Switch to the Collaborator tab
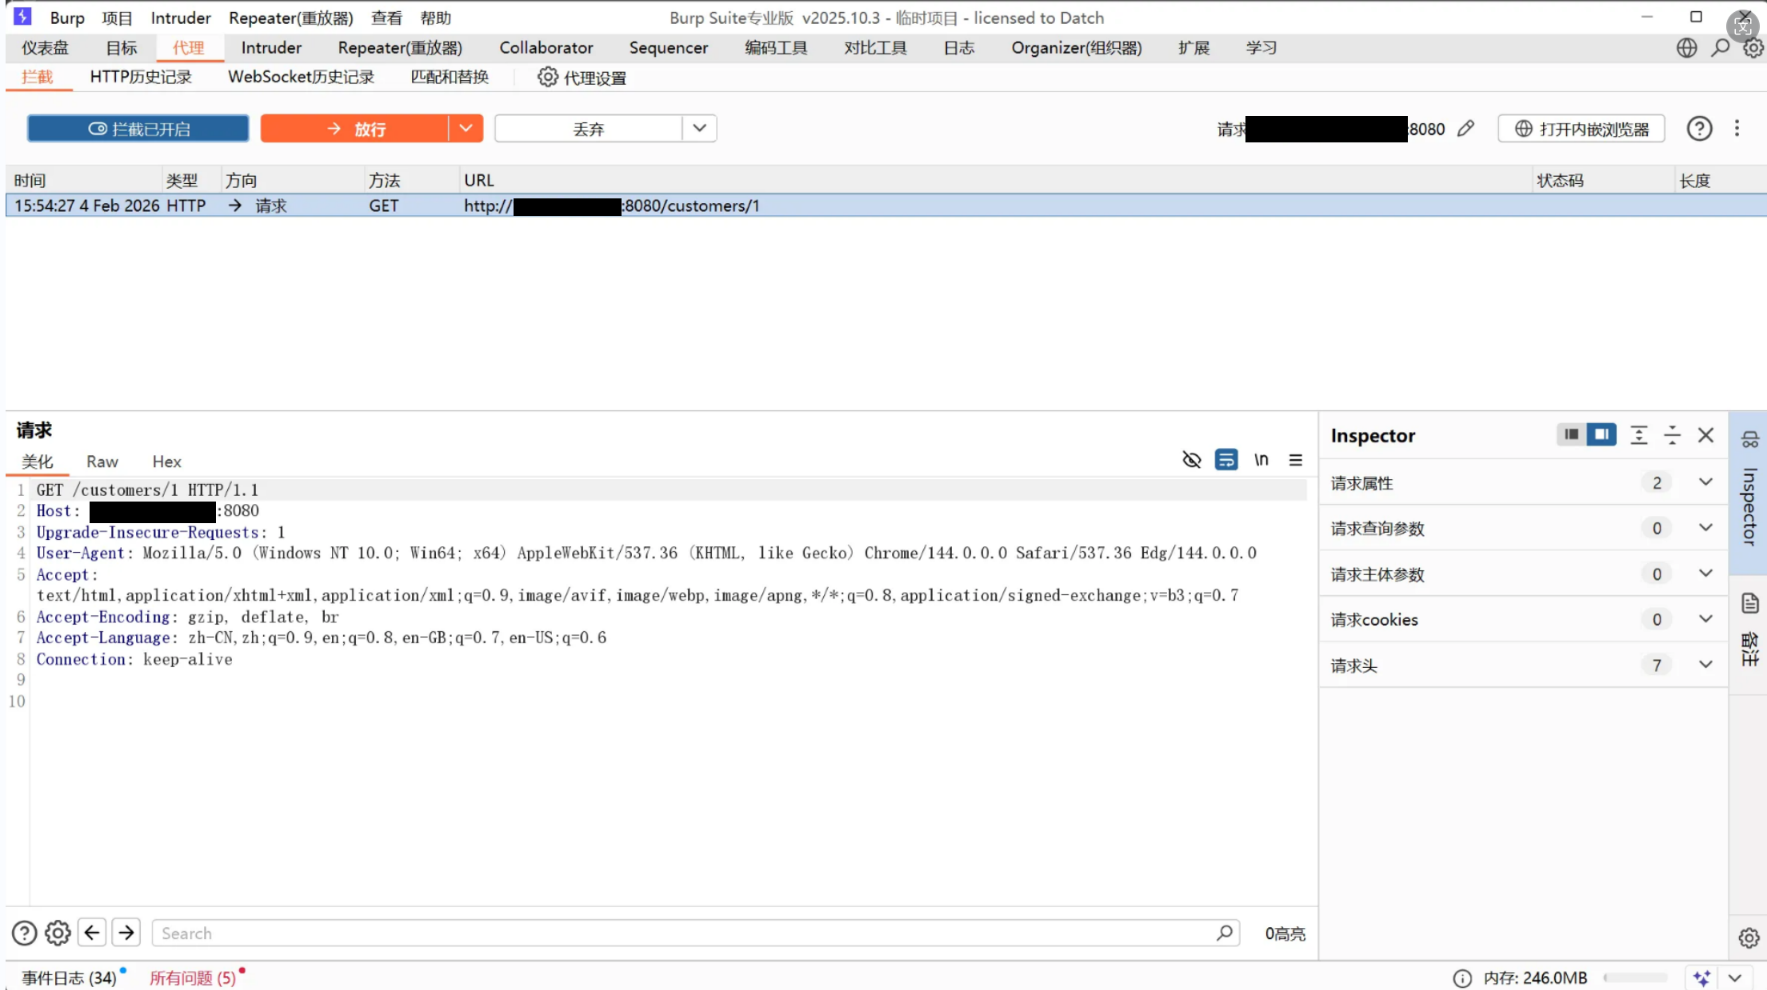Viewport: 1767px width, 990px height. pos(546,48)
